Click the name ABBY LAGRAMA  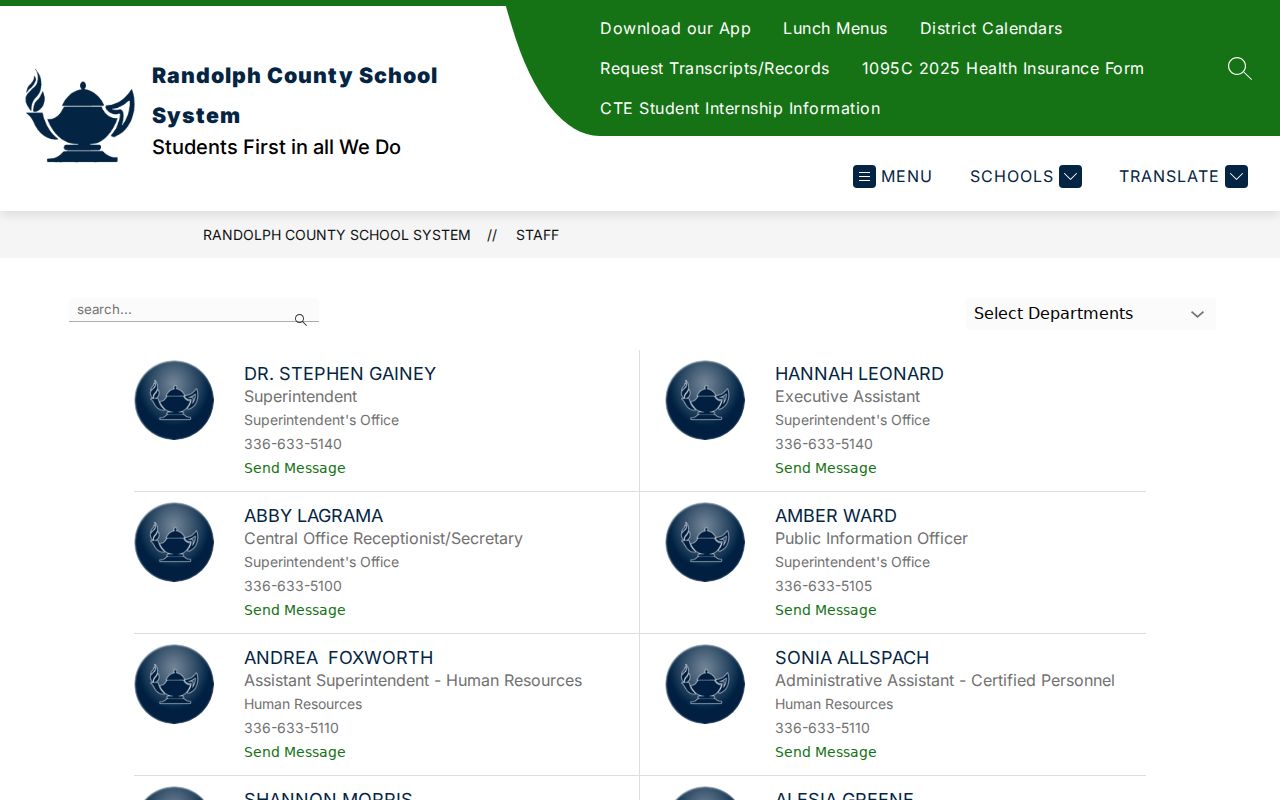pyautogui.click(x=313, y=516)
